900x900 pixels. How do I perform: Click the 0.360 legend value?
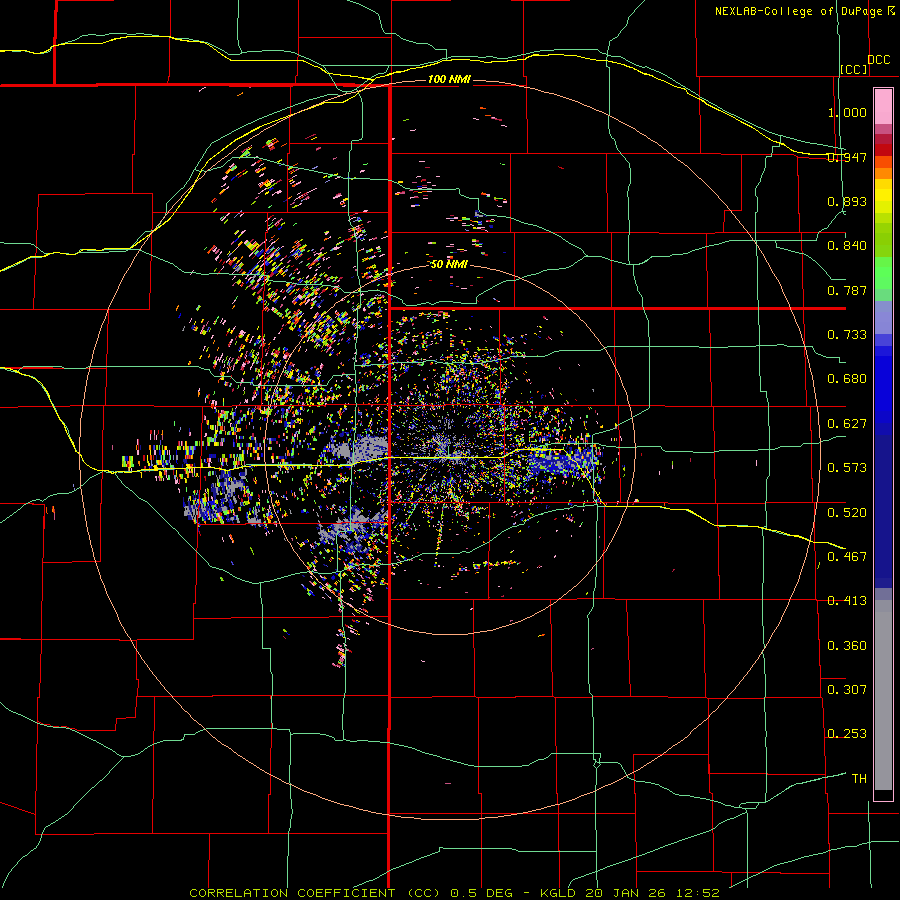point(847,646)
